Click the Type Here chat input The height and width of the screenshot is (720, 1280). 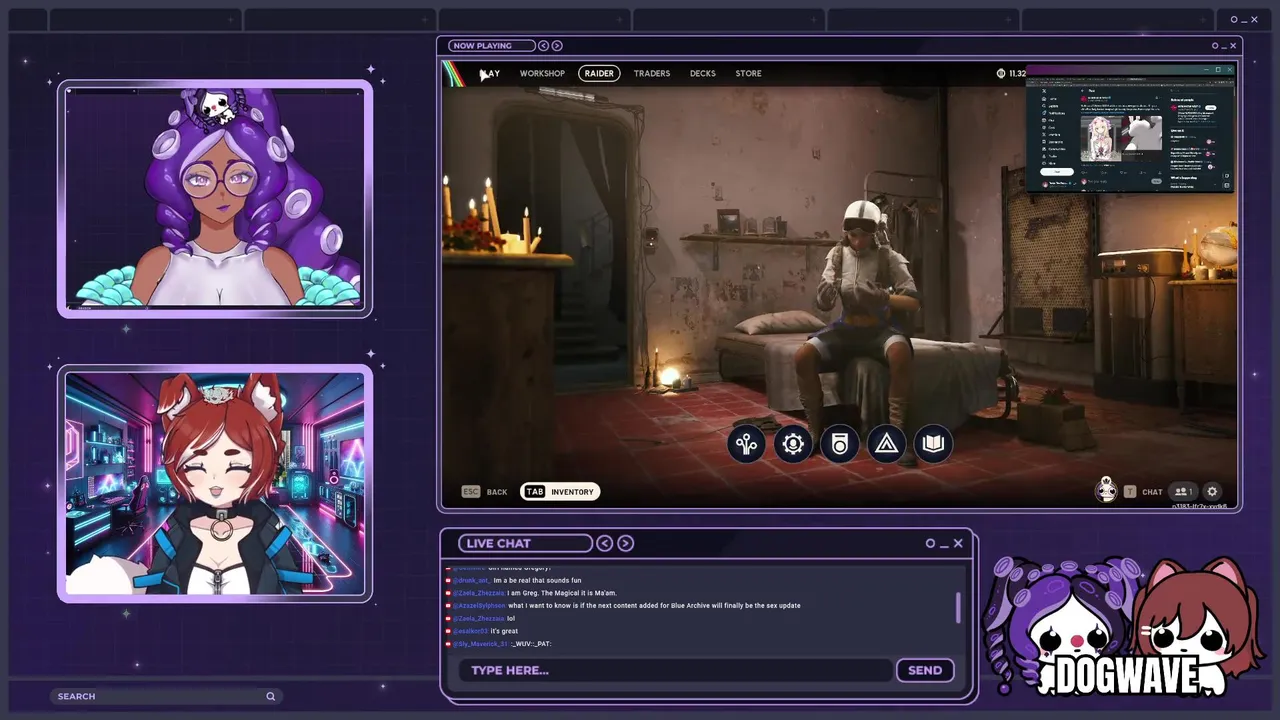(x=675, y=670)
